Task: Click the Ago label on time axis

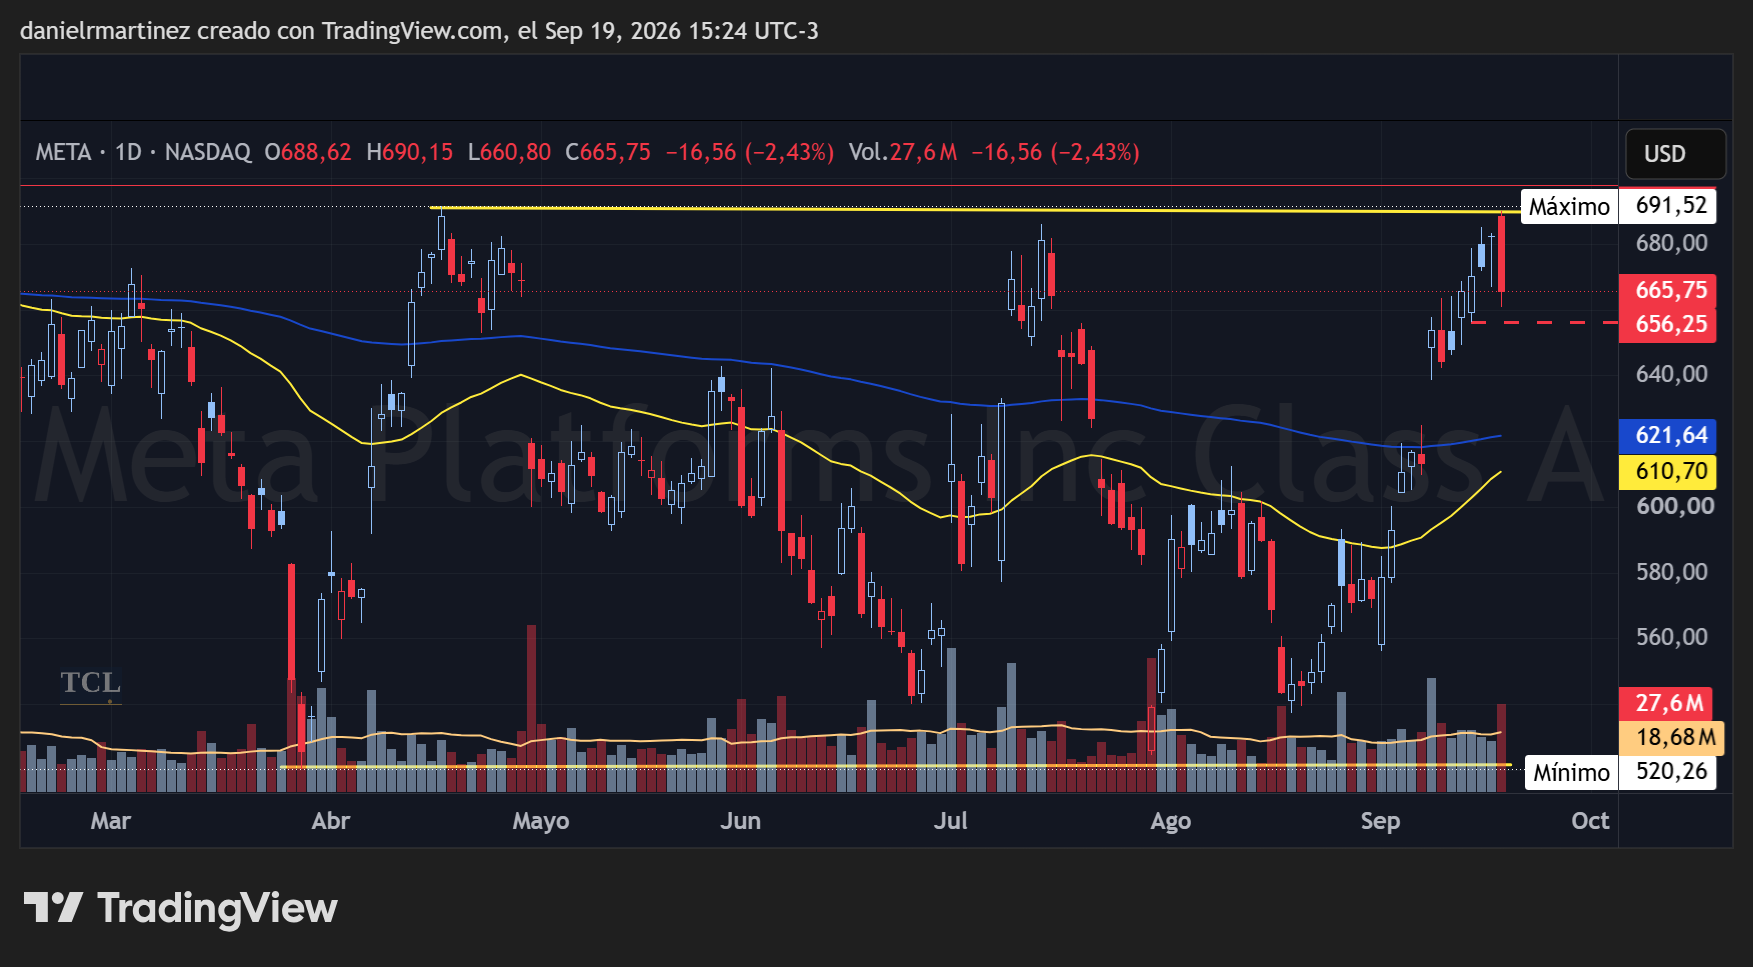Action: [1171, 821]
